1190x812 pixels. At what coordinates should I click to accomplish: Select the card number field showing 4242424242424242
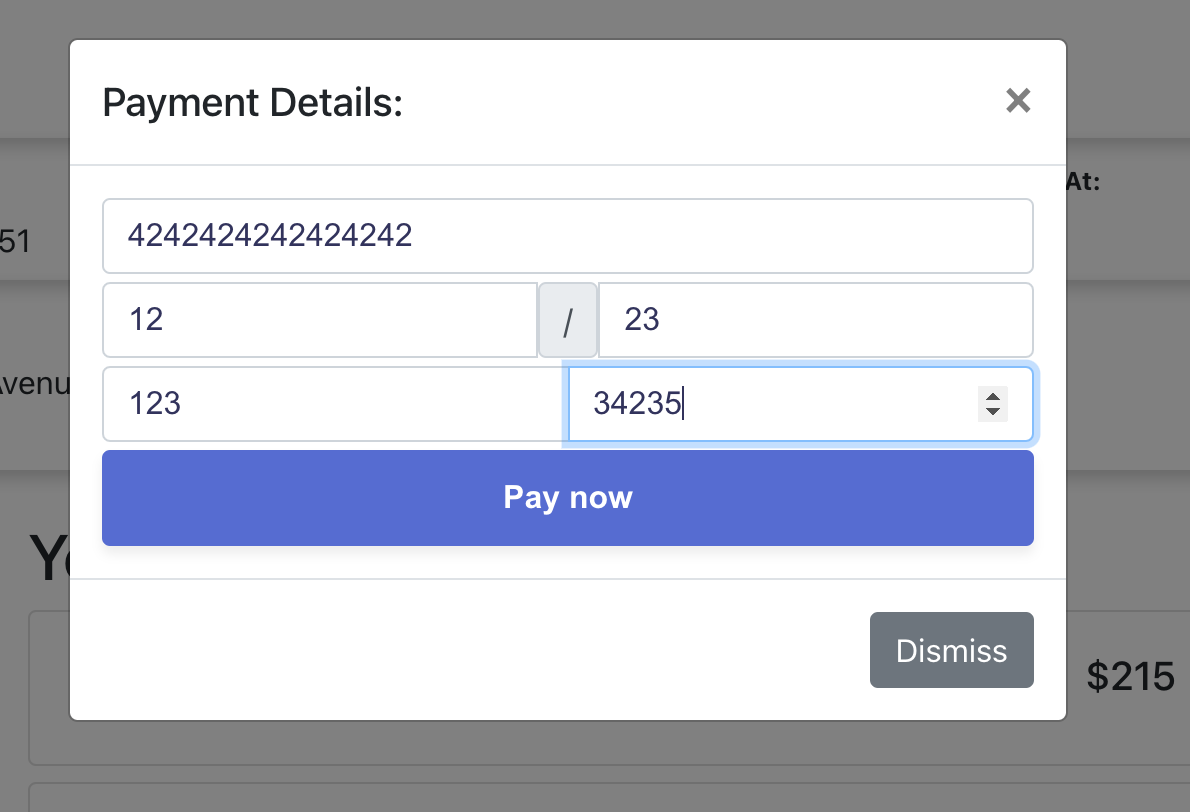pyautogui.click(x=568, y=236)
